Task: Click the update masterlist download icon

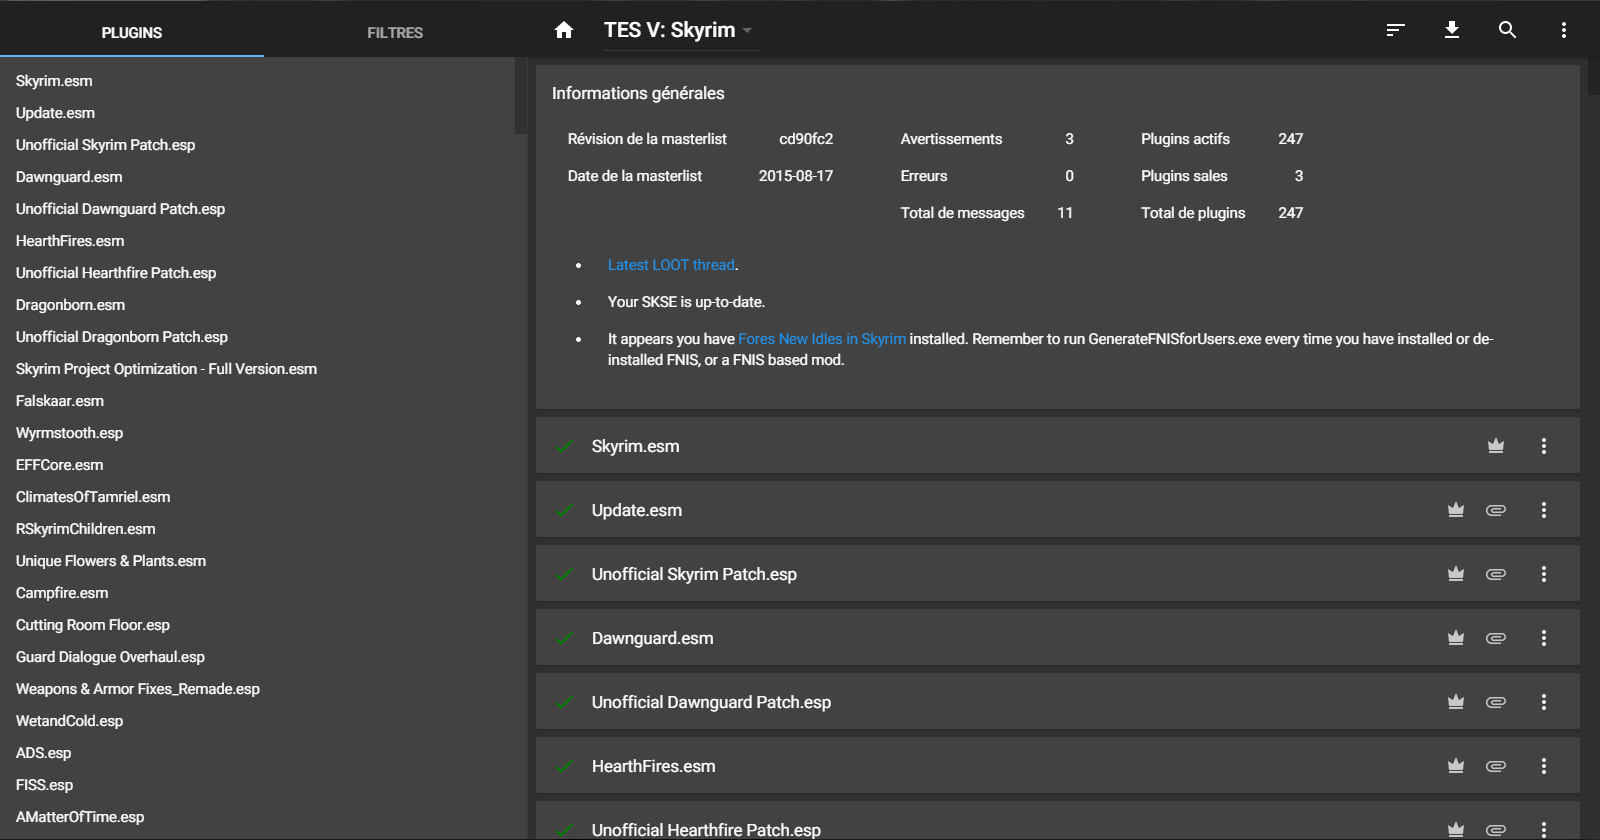Action: tap(1452, 30)
